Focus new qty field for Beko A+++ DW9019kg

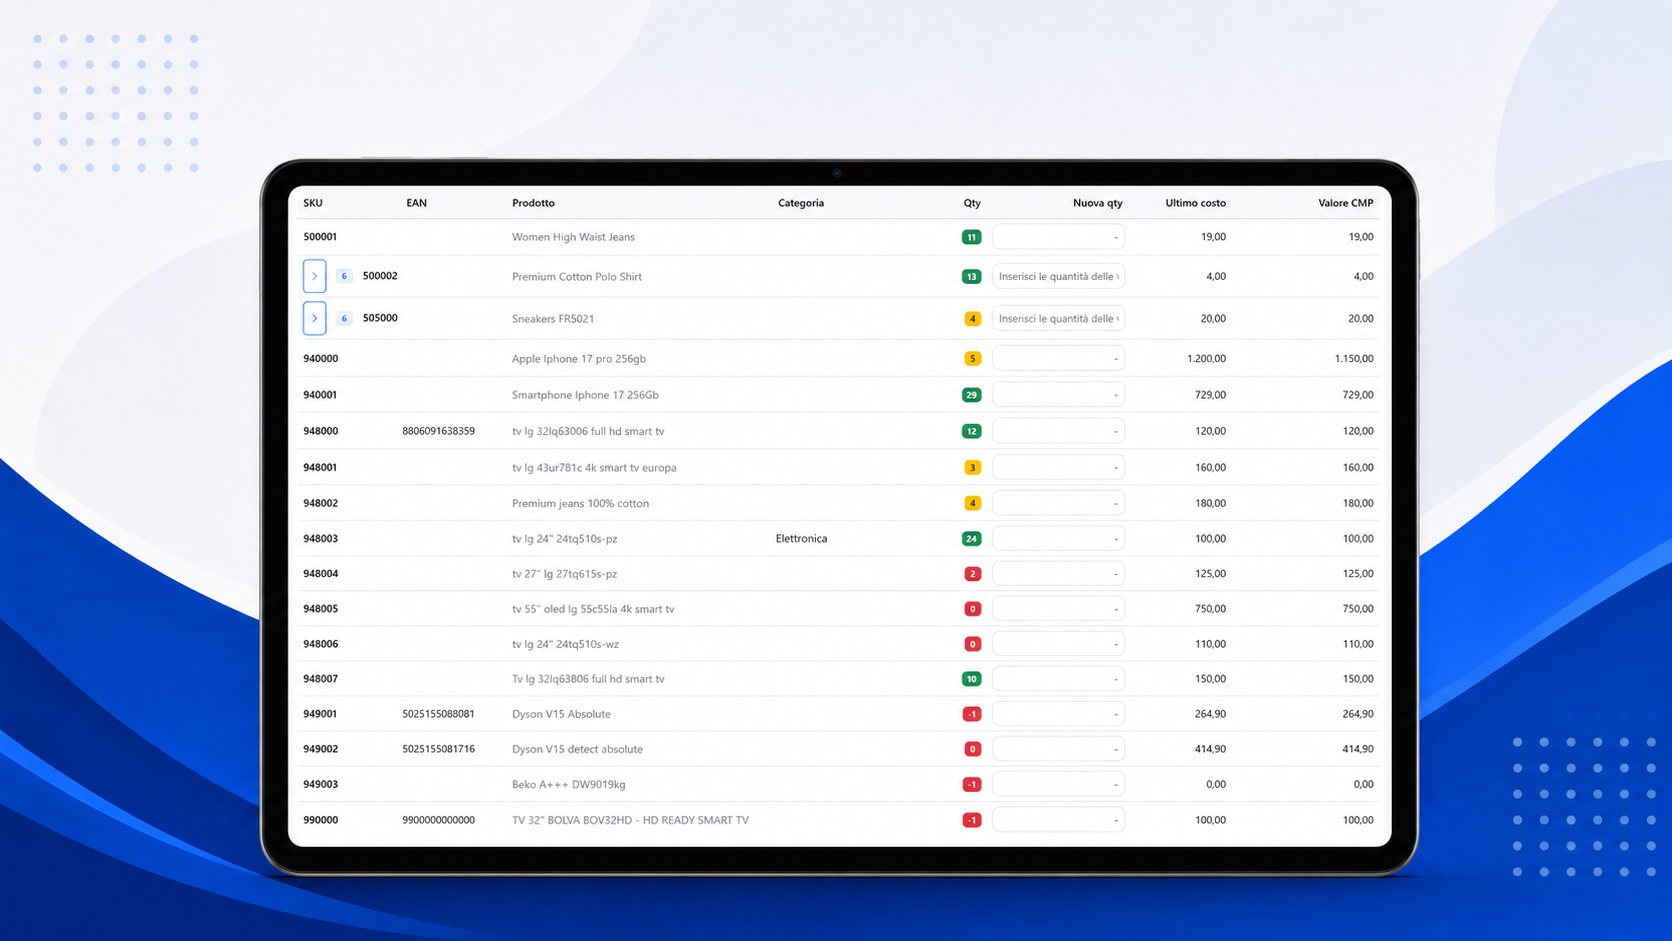(1058, 784)
